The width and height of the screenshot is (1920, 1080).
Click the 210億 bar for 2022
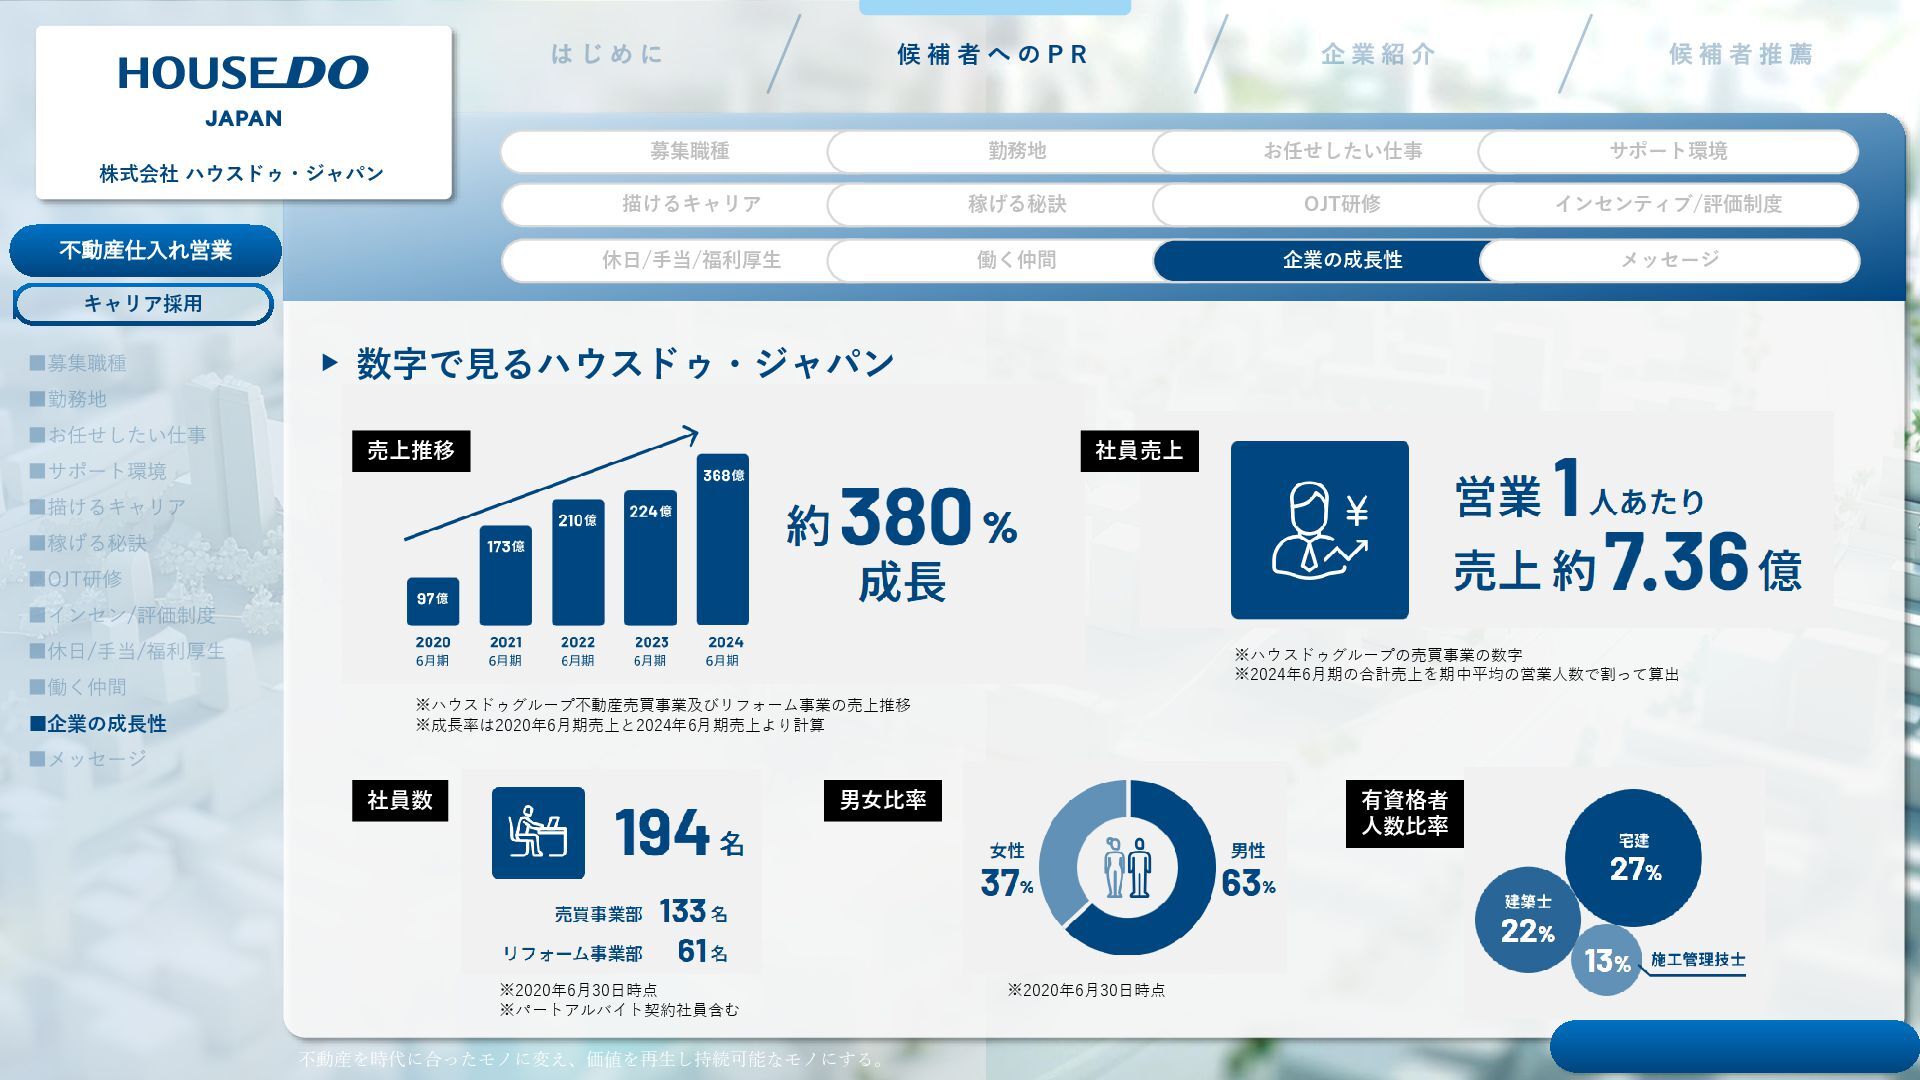578,563
